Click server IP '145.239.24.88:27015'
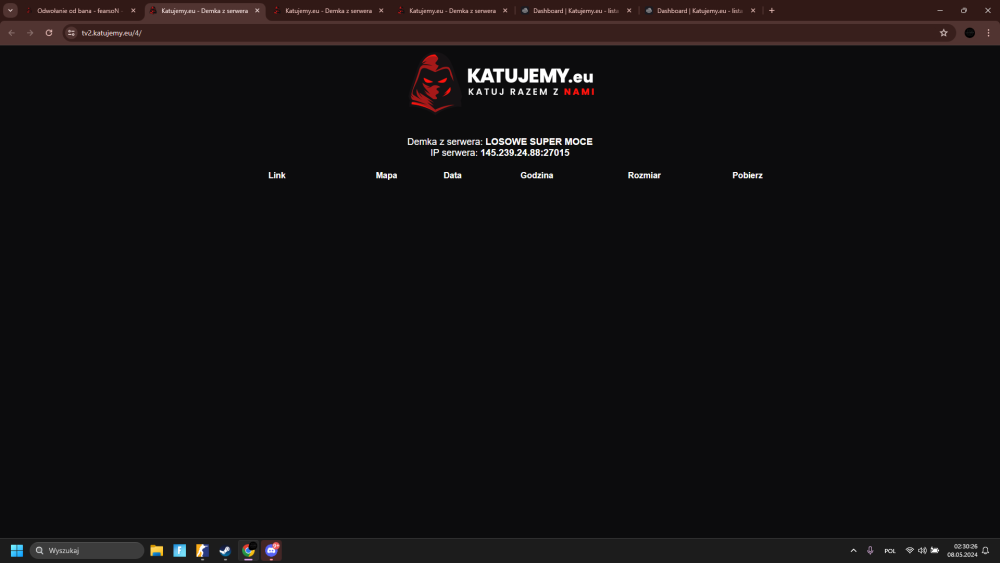 point(525,153)
